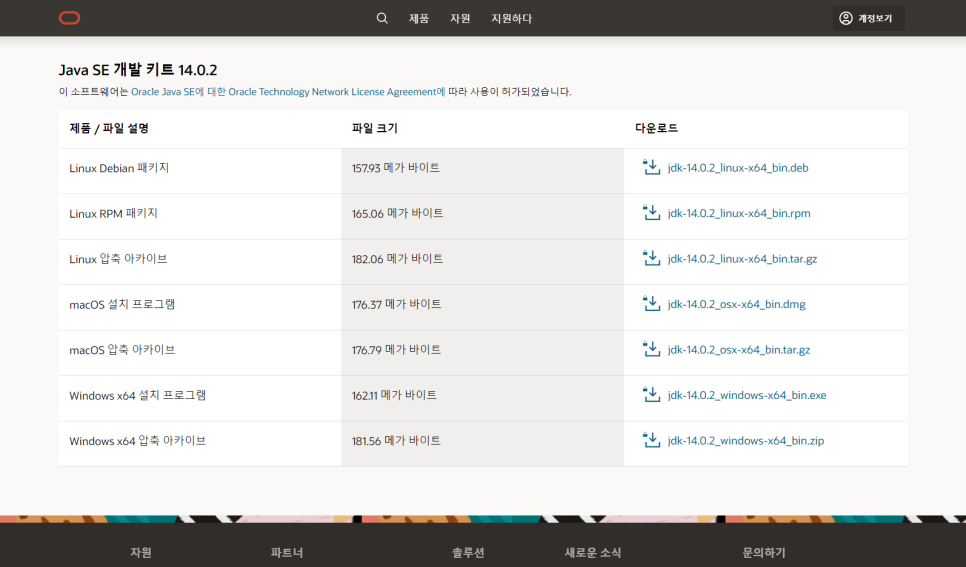Click download icon for osx-x64_bin.tar.gz

tap(651, 349)
